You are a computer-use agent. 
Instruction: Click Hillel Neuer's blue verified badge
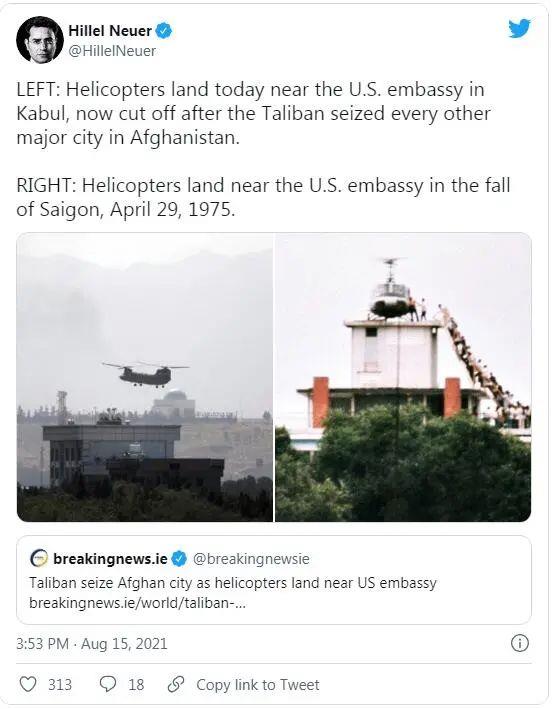[x=164, y=31]
